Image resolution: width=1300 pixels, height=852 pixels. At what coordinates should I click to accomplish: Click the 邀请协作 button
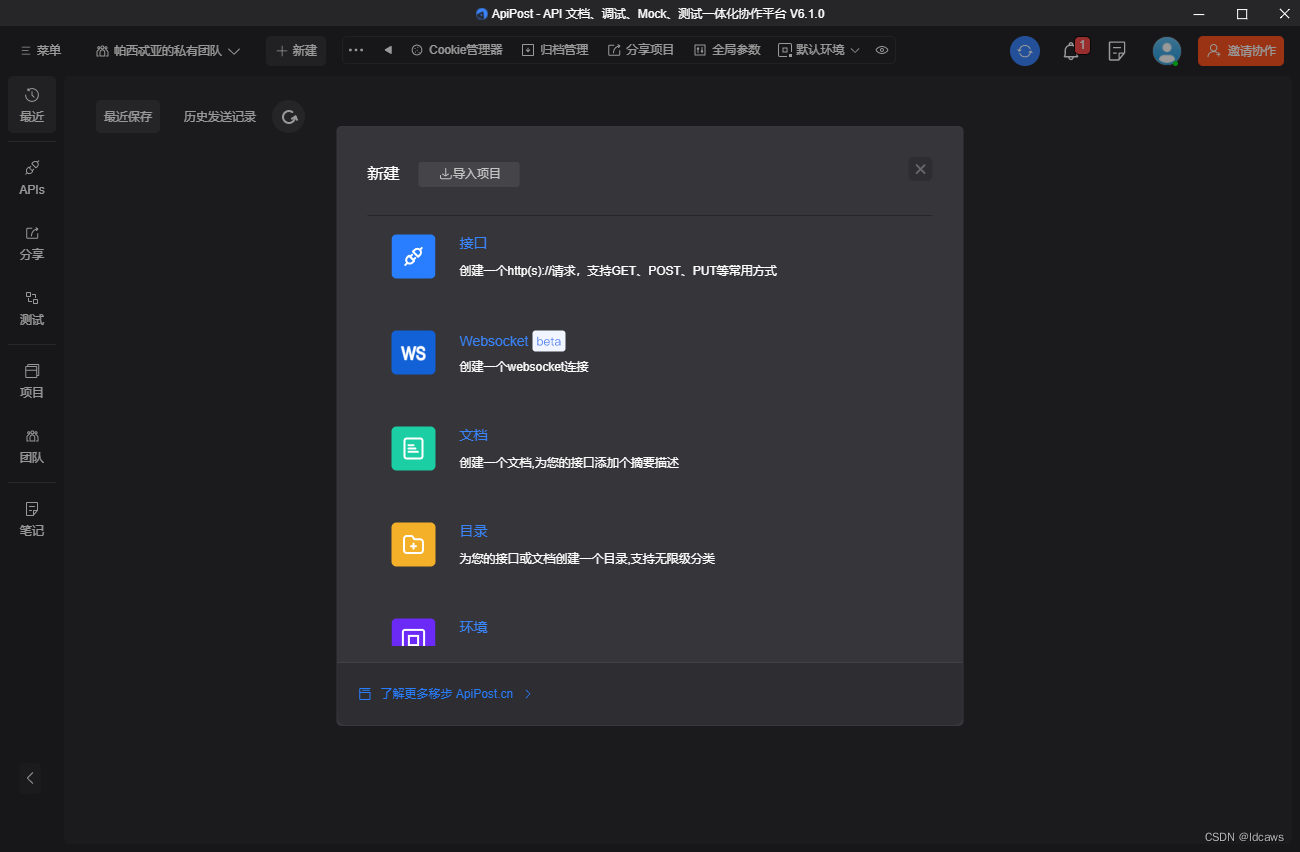[x=1240, y=50]
